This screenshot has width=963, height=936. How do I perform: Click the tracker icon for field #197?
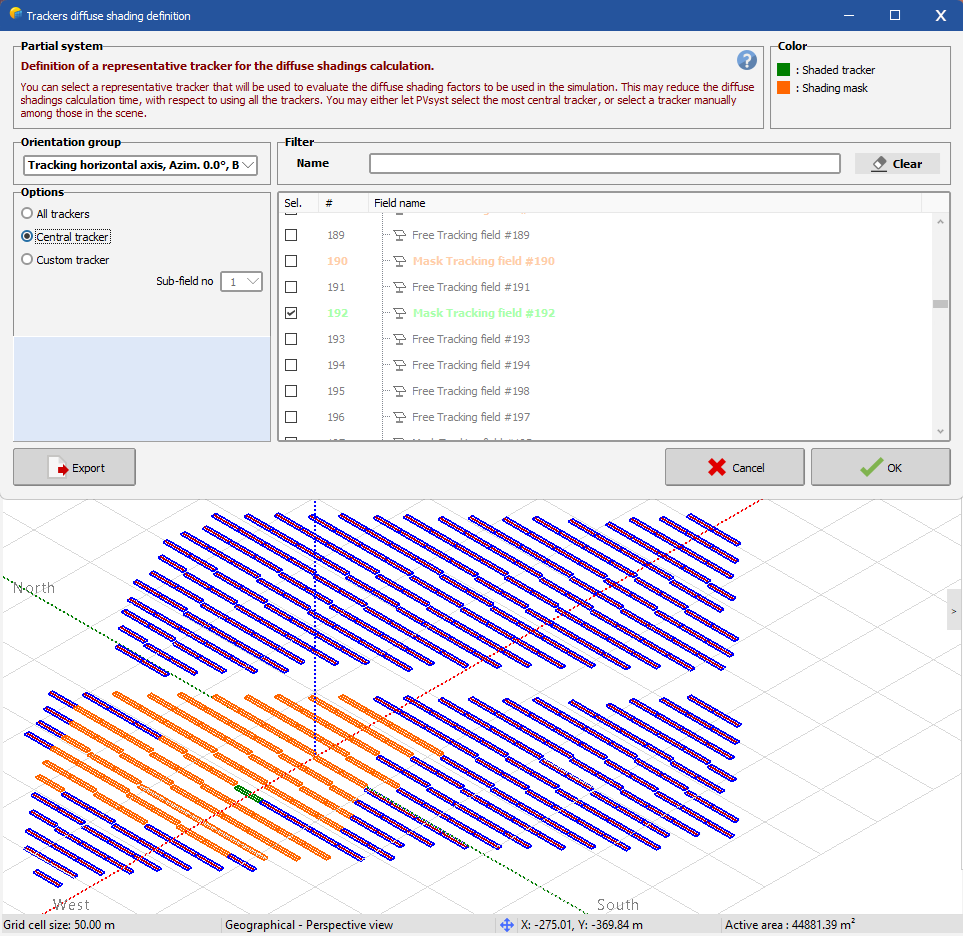(400, 417)
